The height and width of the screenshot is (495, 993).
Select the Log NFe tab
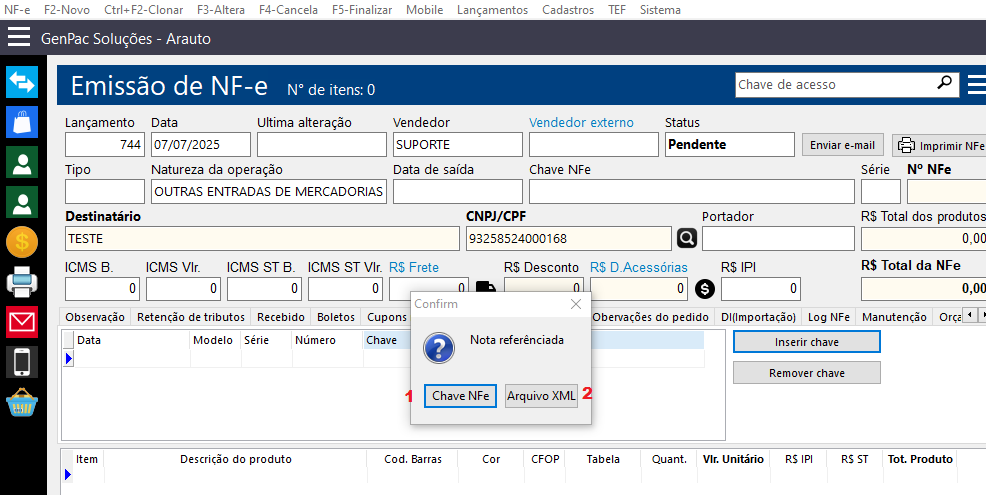pos(829,317)
